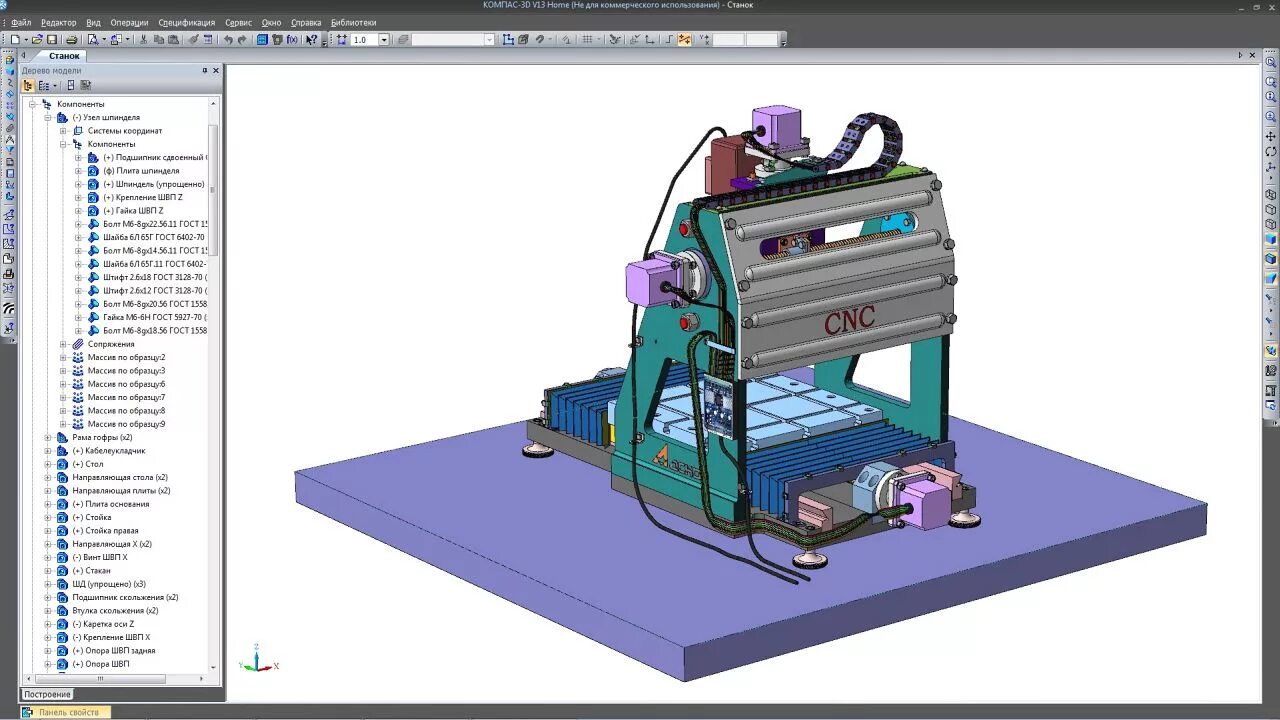The height and width of the screenshot is (720, 1280).
Task: Pin the Дерево модели panel
Action: click(205, 70)
